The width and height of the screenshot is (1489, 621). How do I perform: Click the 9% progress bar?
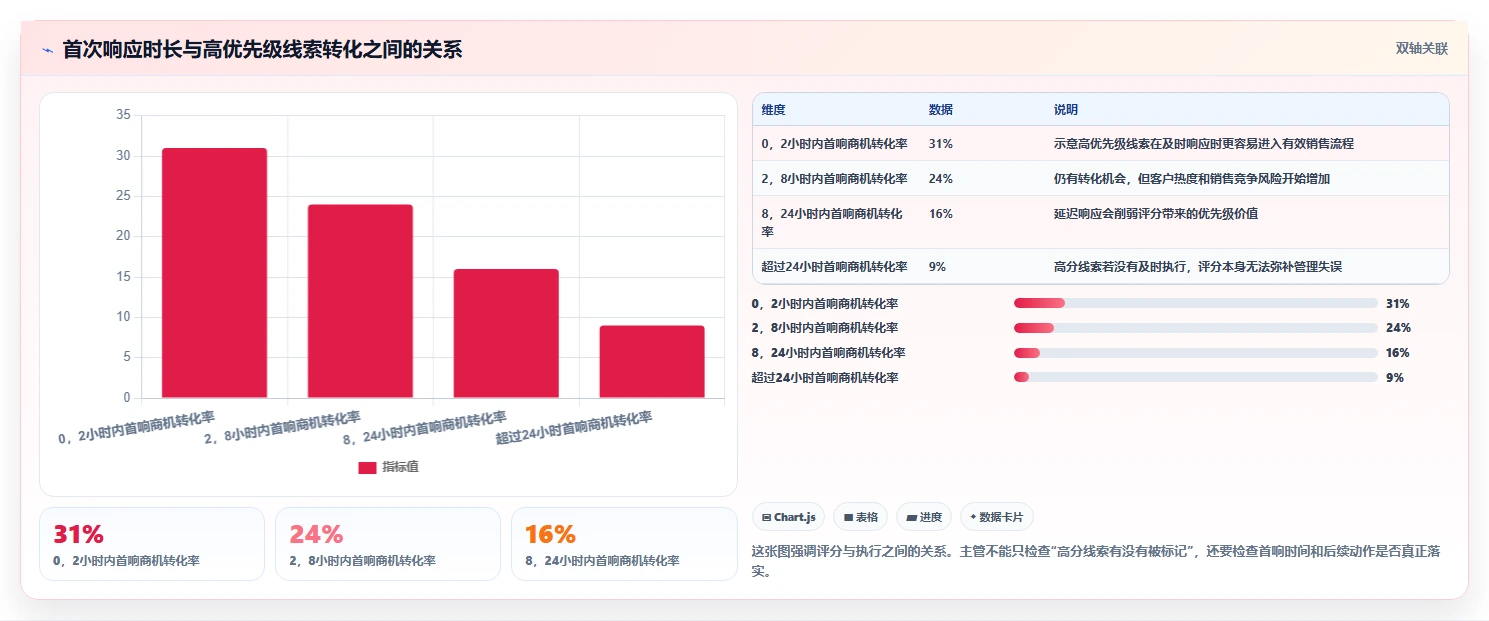pos(1196,377)
